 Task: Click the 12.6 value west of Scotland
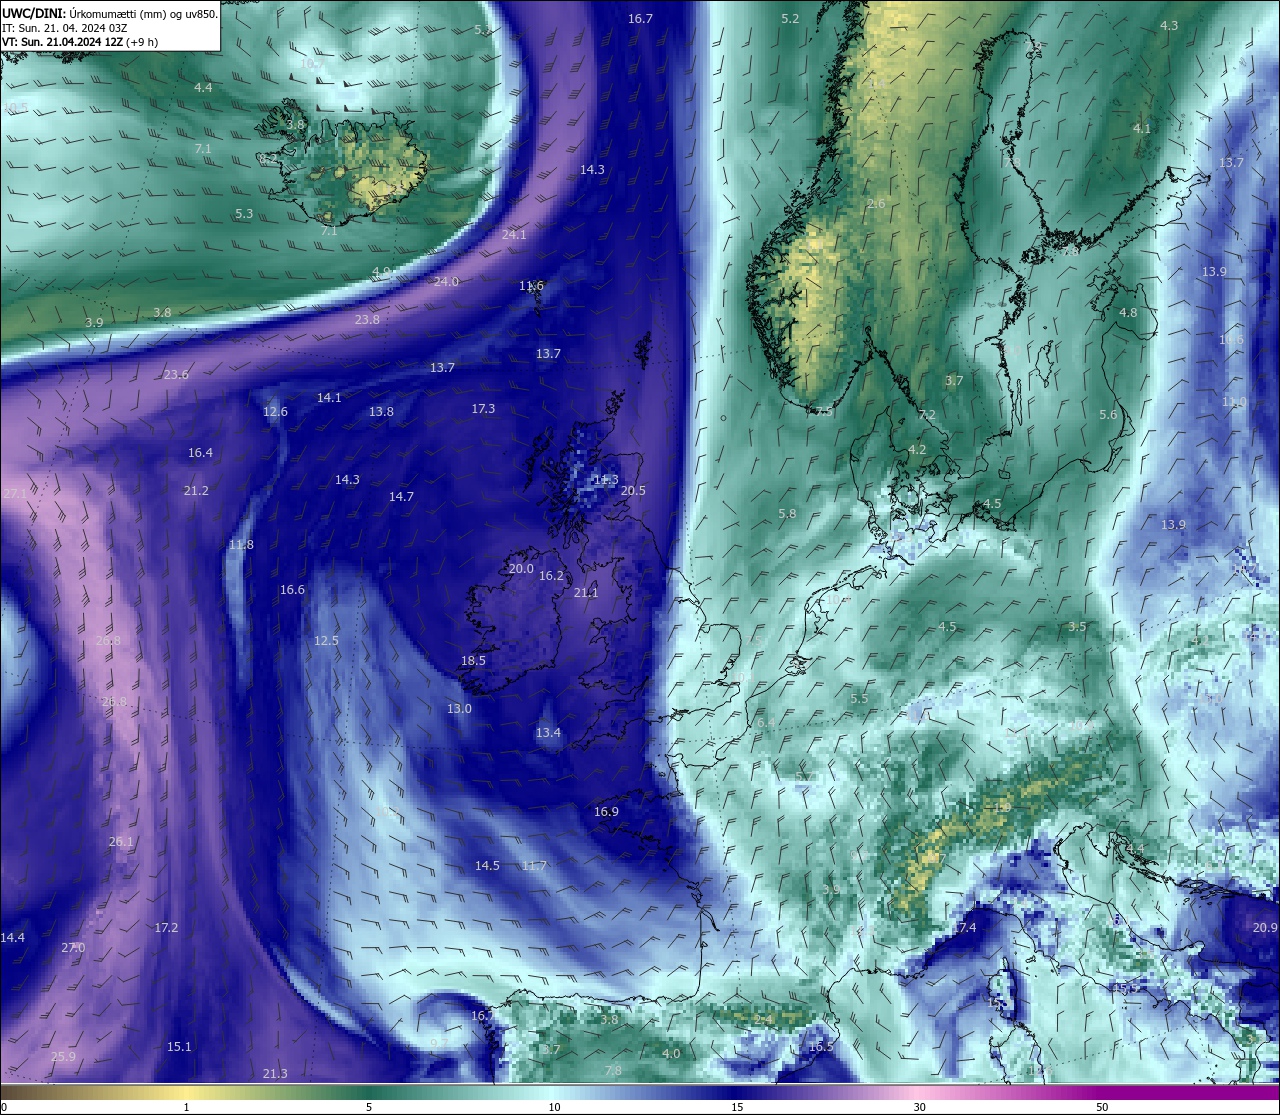[275, 412]
